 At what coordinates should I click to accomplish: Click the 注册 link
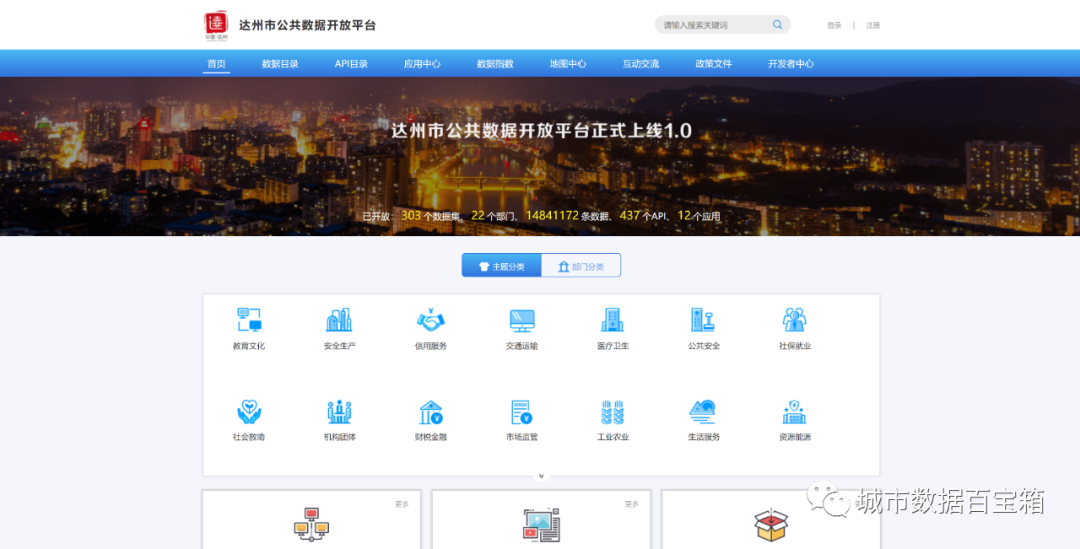(x=873, y=25)
